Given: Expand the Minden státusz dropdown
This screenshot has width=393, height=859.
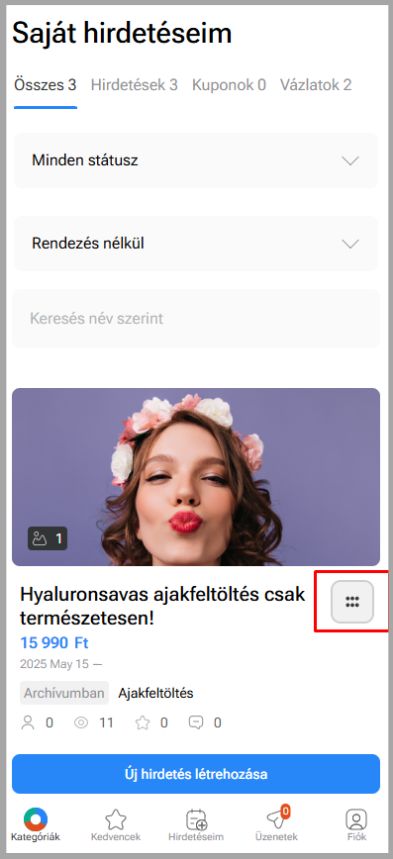Looking at the screenshot, I should 196,161.
